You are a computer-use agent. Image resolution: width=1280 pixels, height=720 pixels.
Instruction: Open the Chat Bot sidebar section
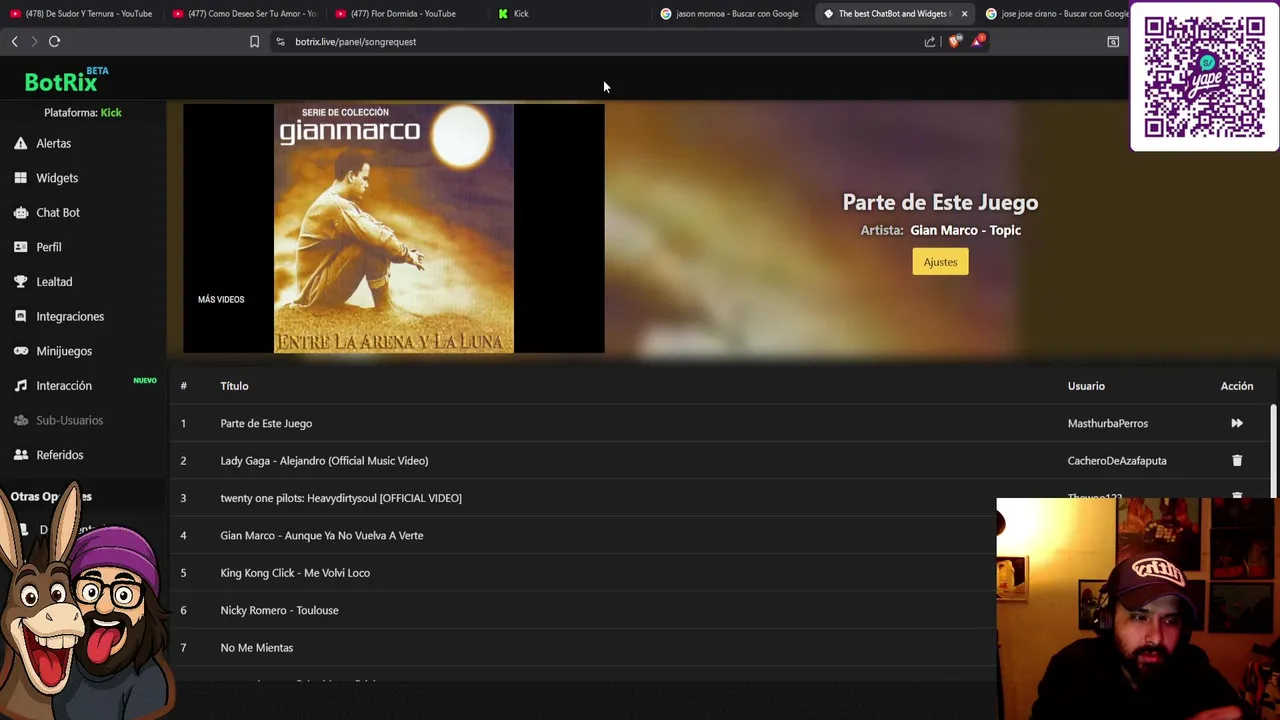click(58, 212)
